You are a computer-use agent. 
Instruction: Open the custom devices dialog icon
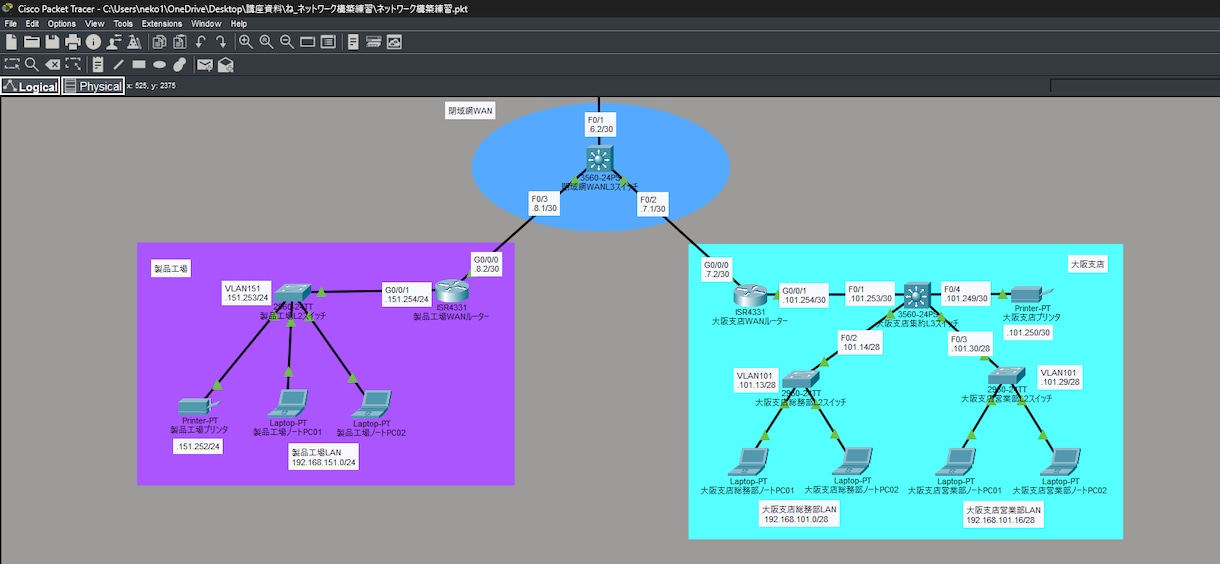(327, 42)
